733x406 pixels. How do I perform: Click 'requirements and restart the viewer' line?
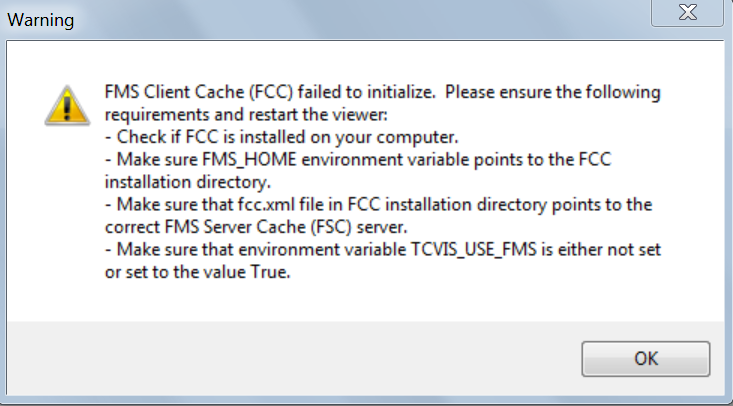(246, 114)
